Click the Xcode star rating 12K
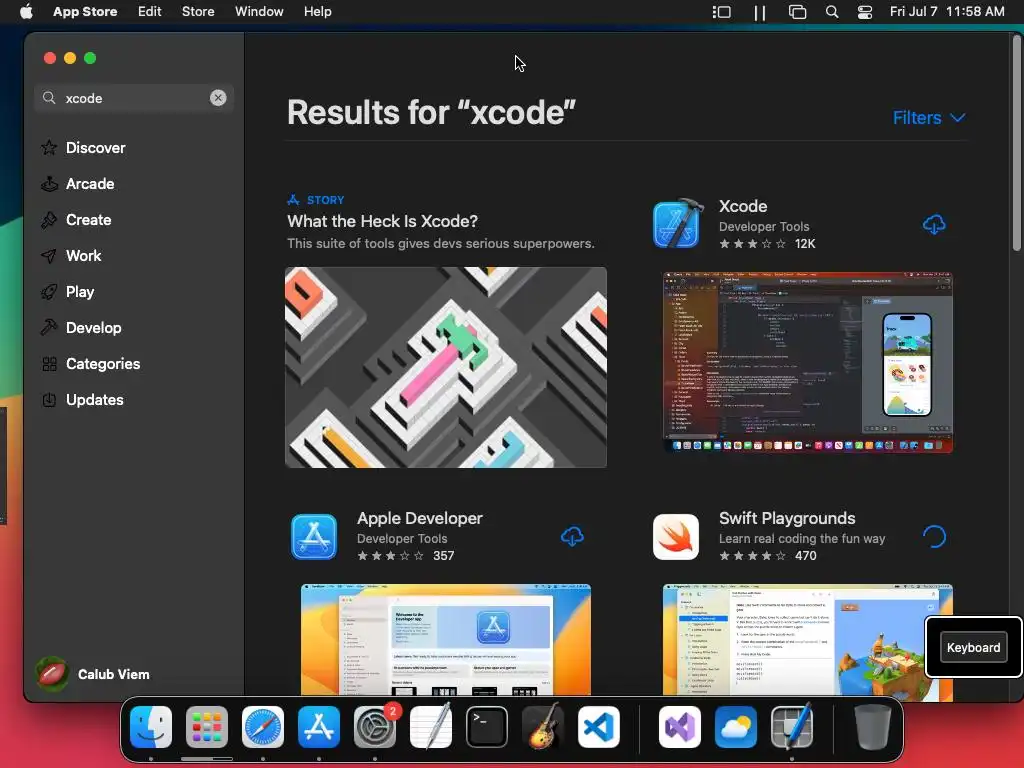This screenshot has width=1024, height=768. click(x=767, y=244)
